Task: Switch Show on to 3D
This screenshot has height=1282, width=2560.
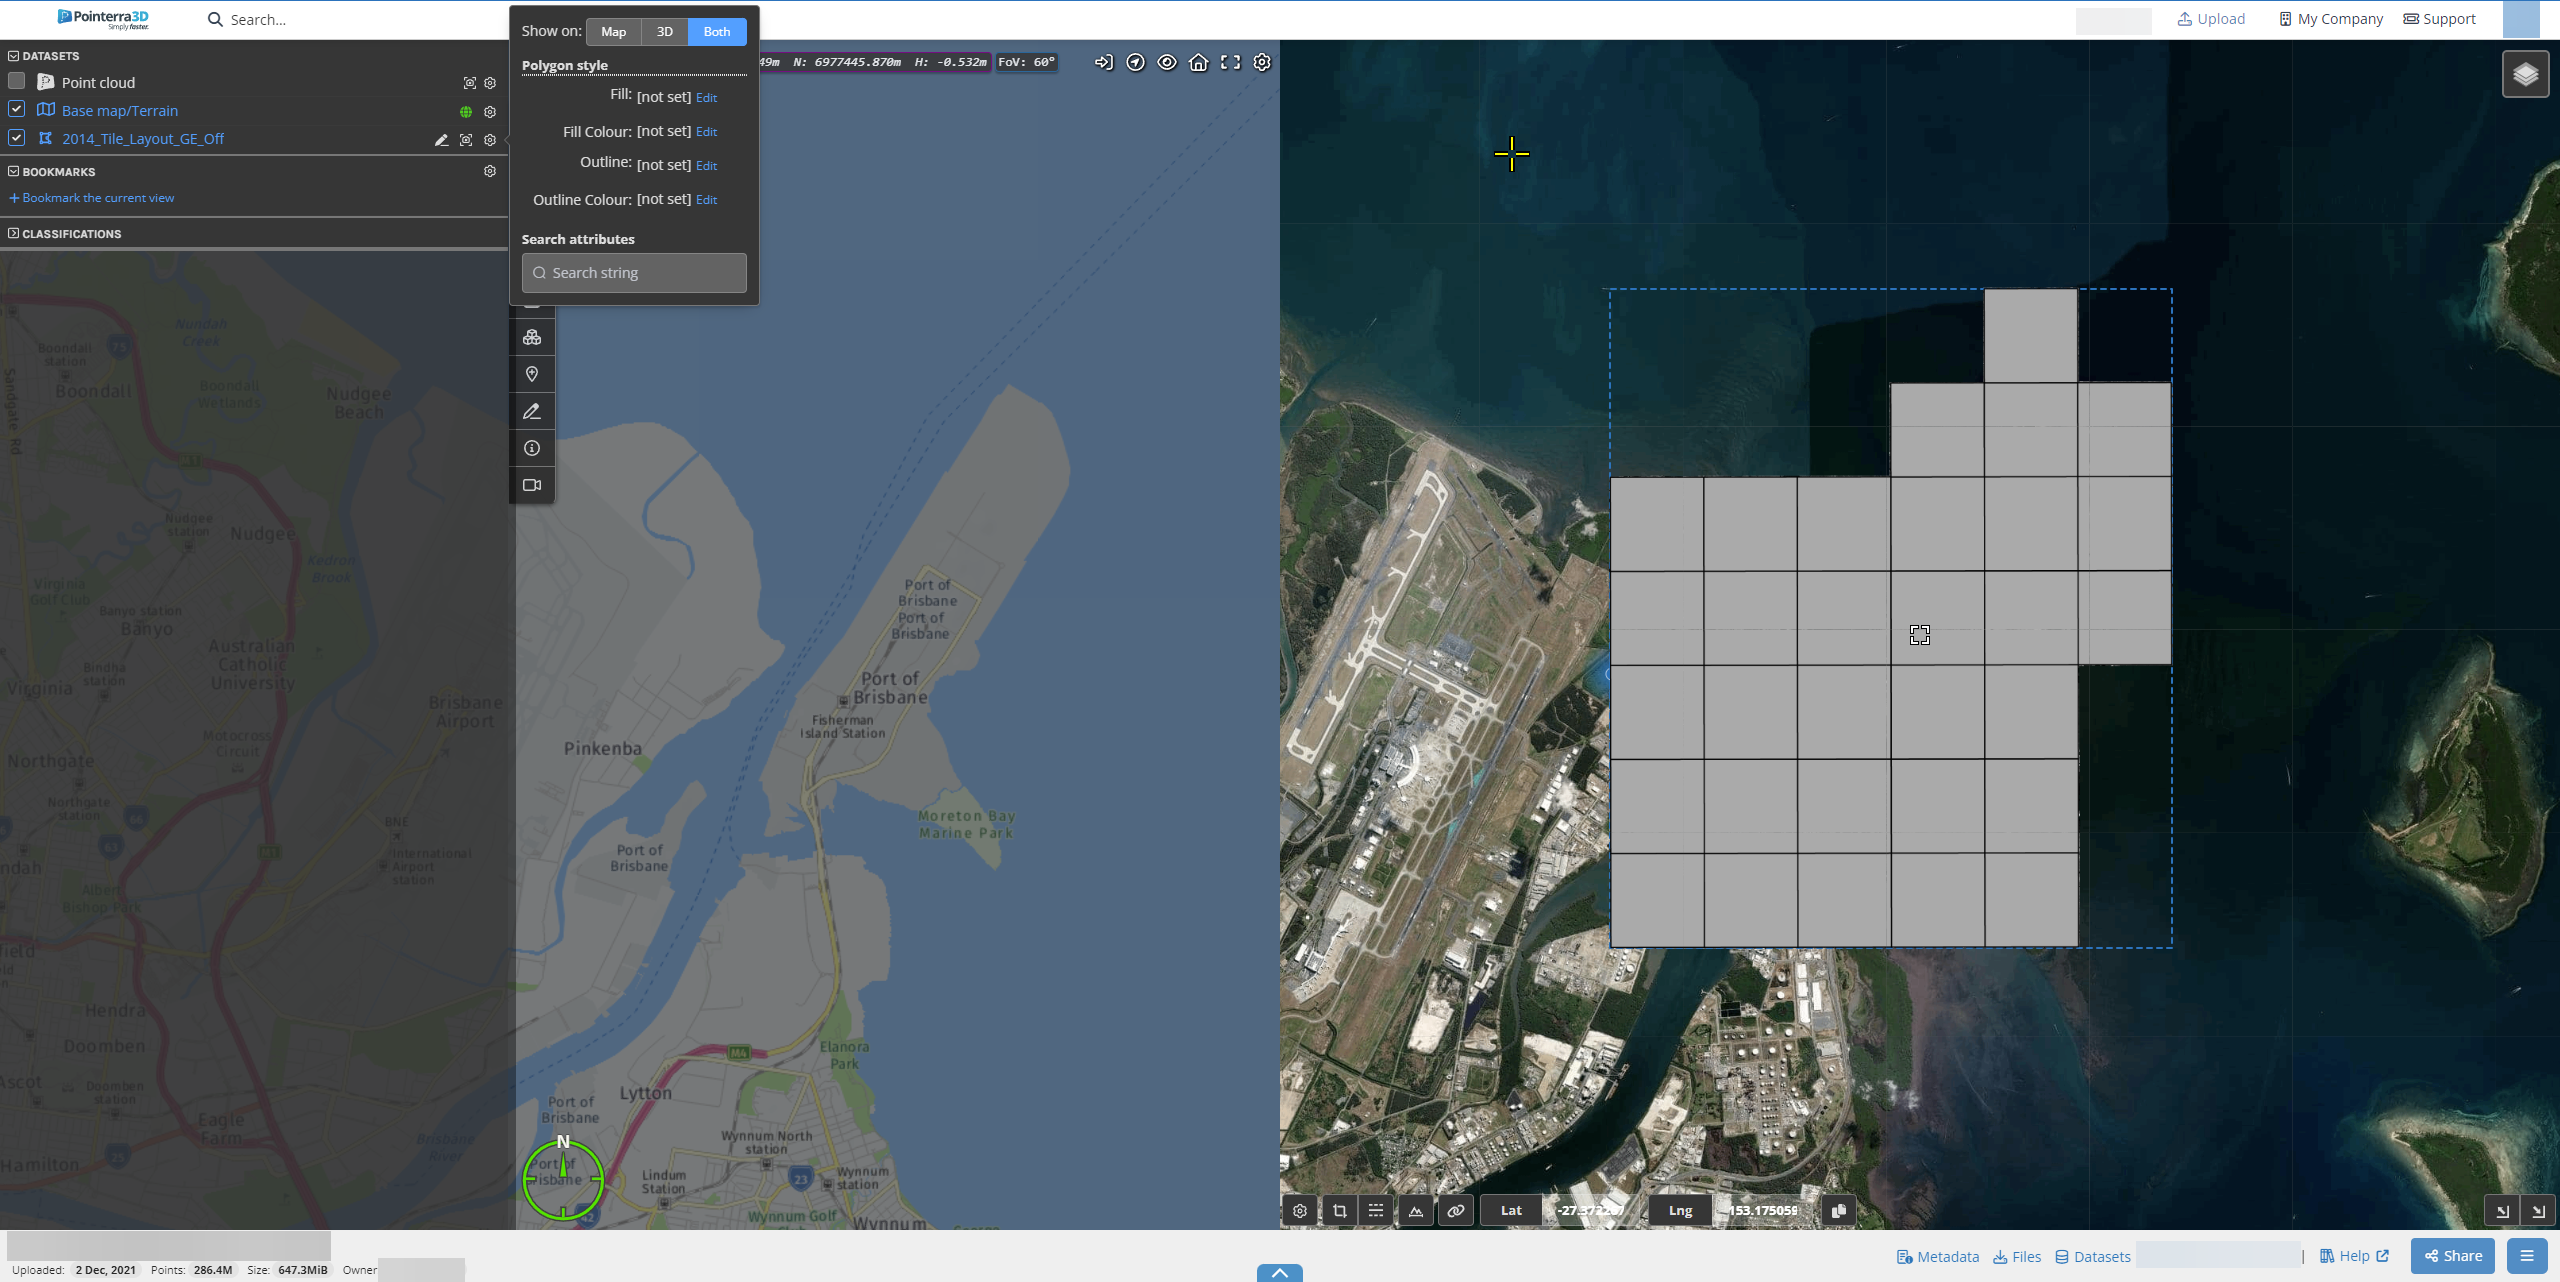Action: [664, 32]
